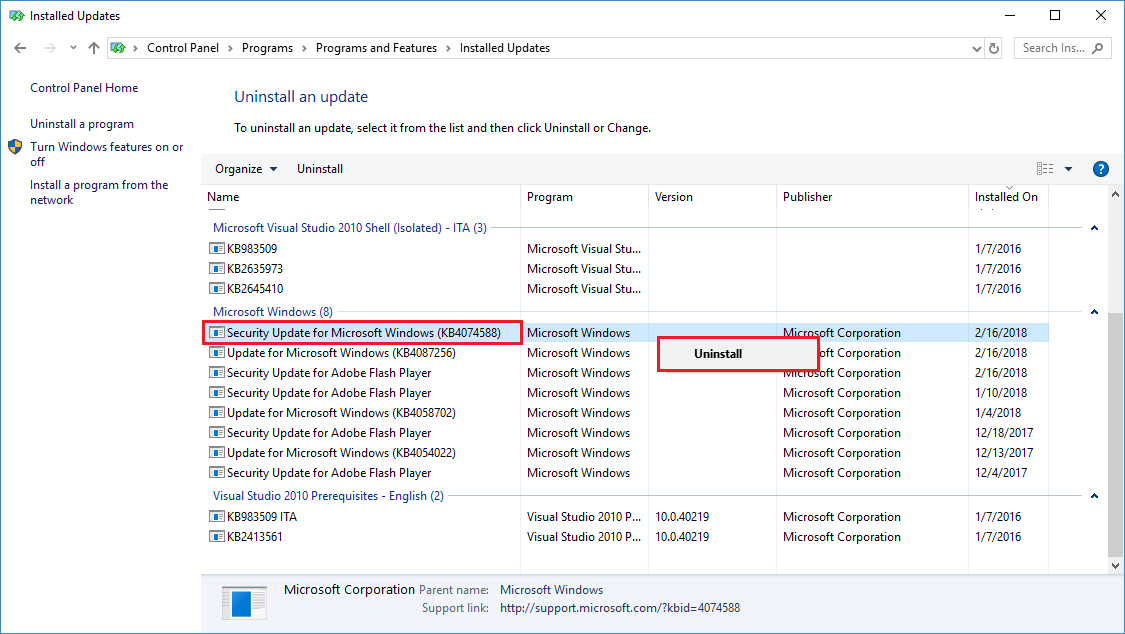Click the search magnifier icon

click(x=1097, y=48)
